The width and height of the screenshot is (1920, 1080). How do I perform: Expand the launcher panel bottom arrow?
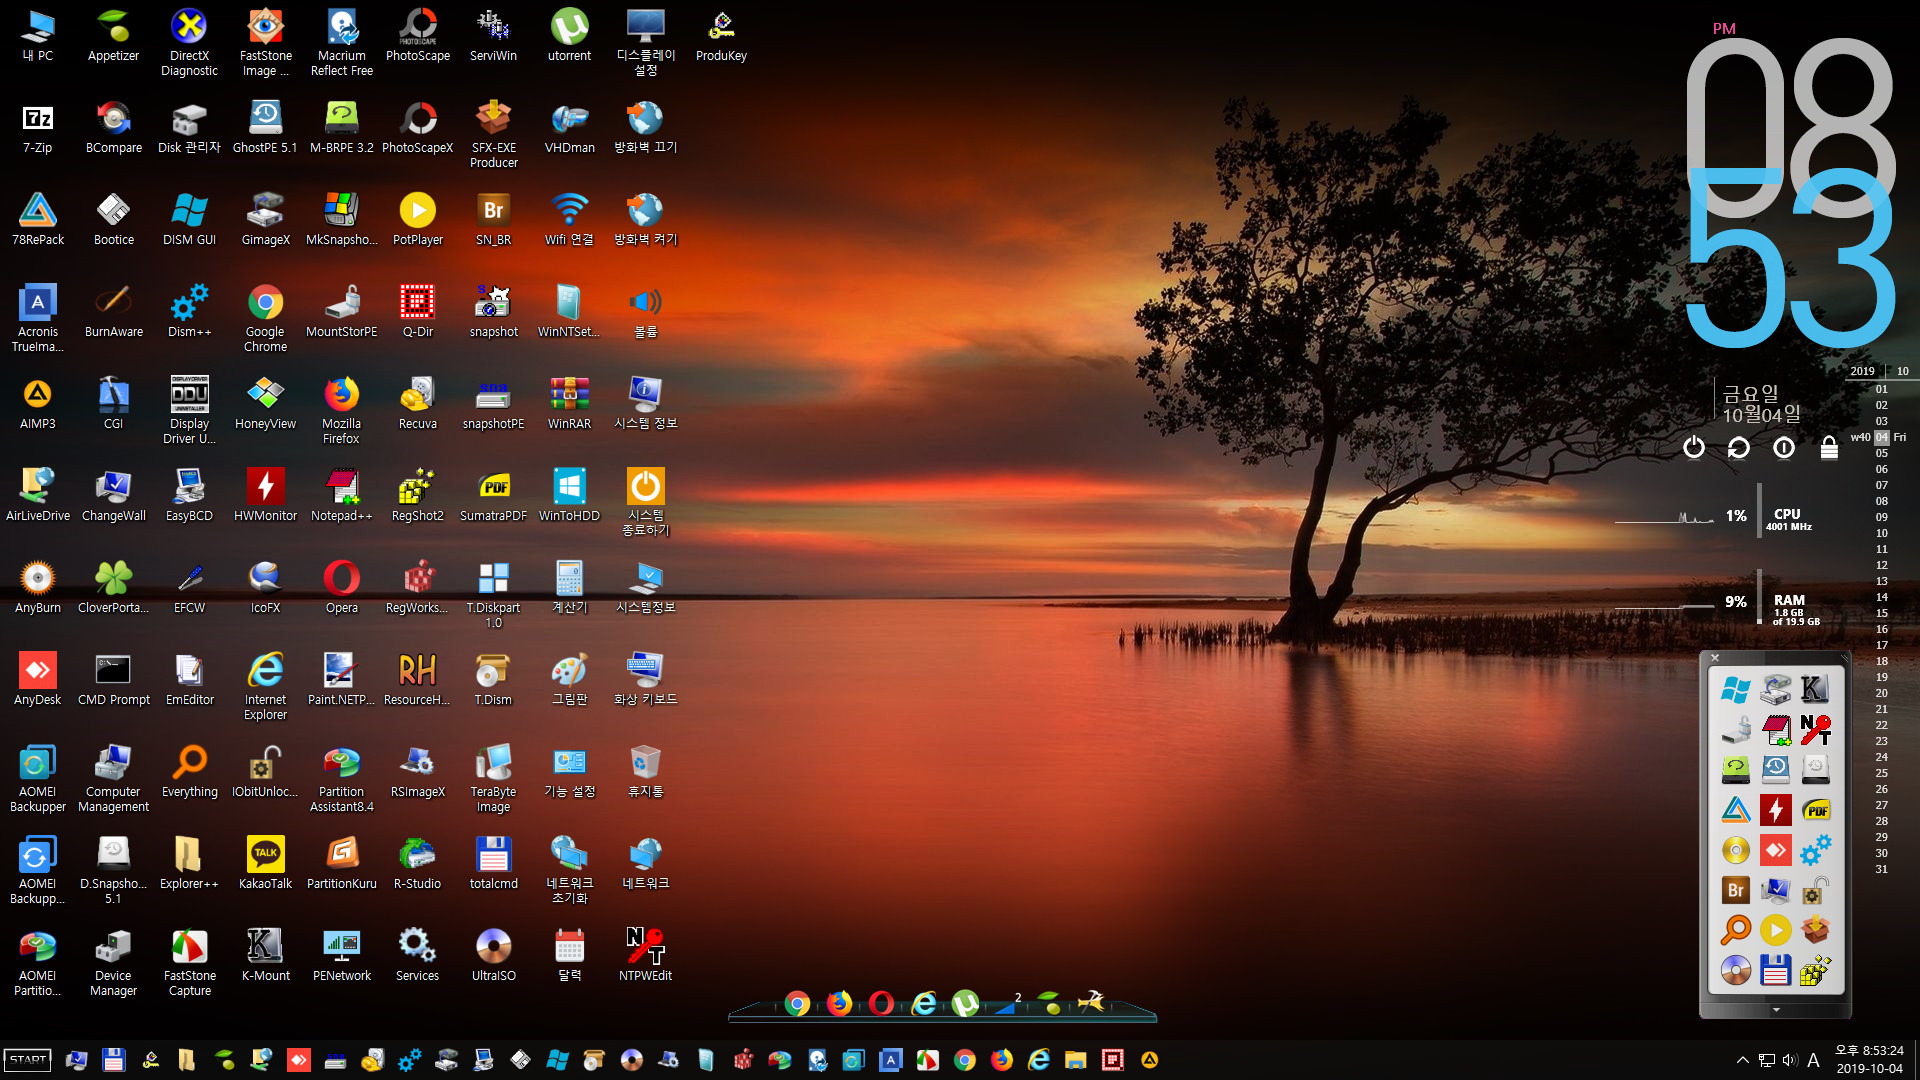tap(1776, 1010)
